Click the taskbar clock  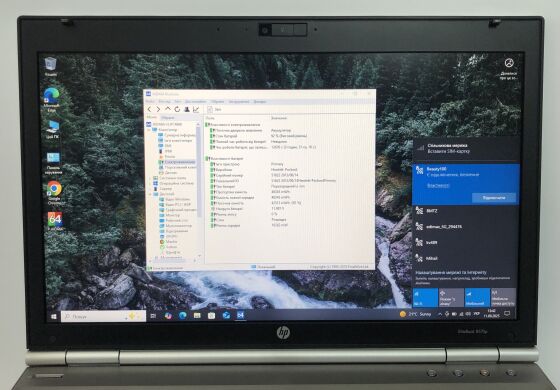coord(491,314)
